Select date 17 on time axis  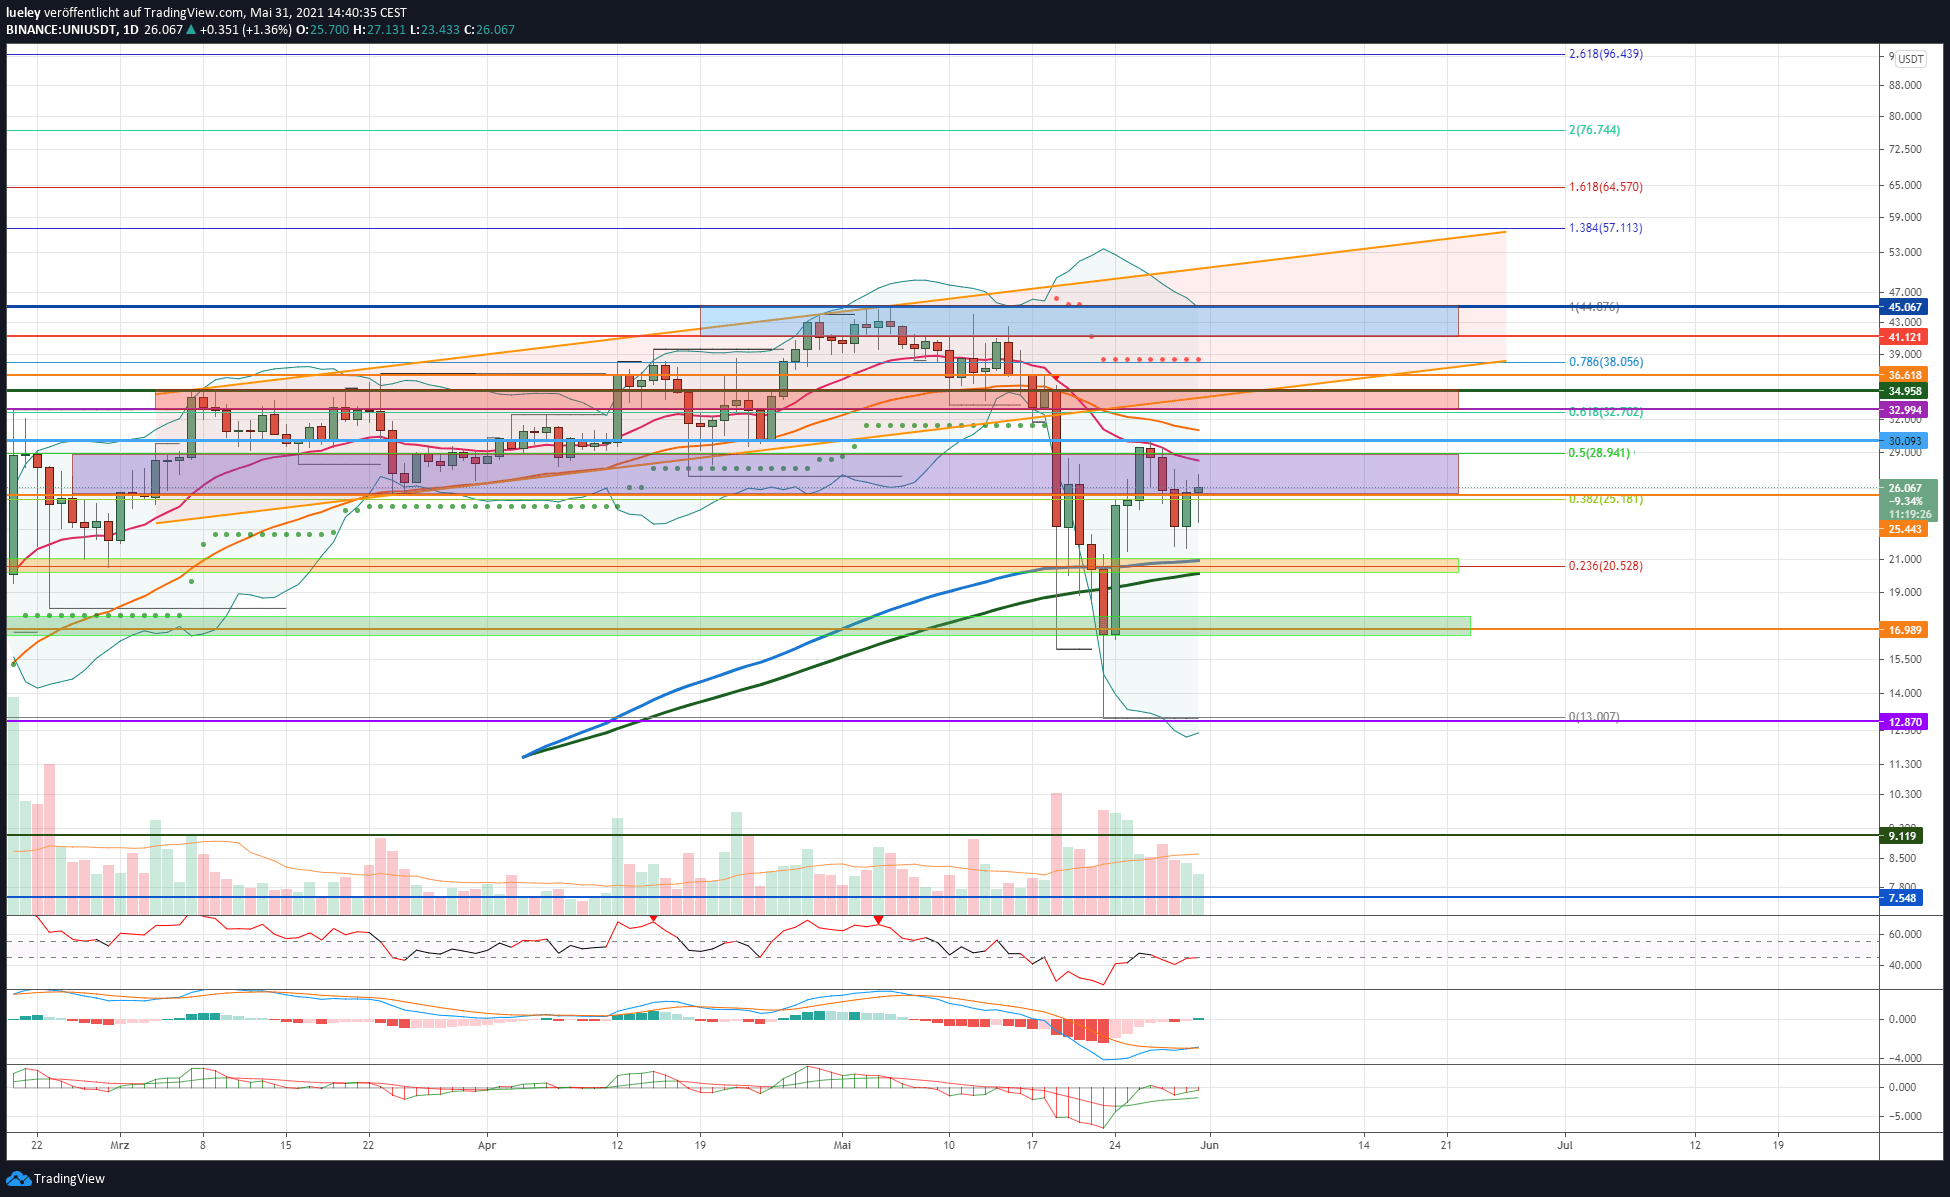[1032, 1146]
